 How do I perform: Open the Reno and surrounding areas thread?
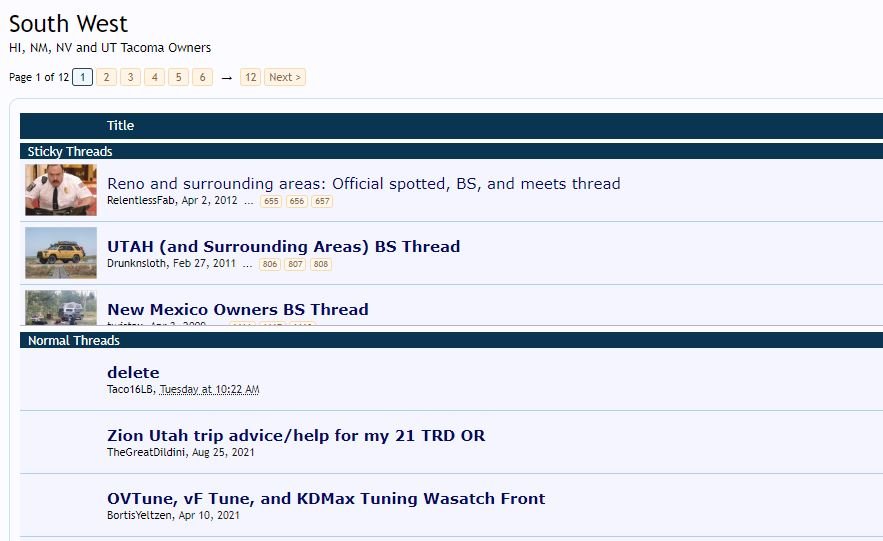click(x=364, y=184)
